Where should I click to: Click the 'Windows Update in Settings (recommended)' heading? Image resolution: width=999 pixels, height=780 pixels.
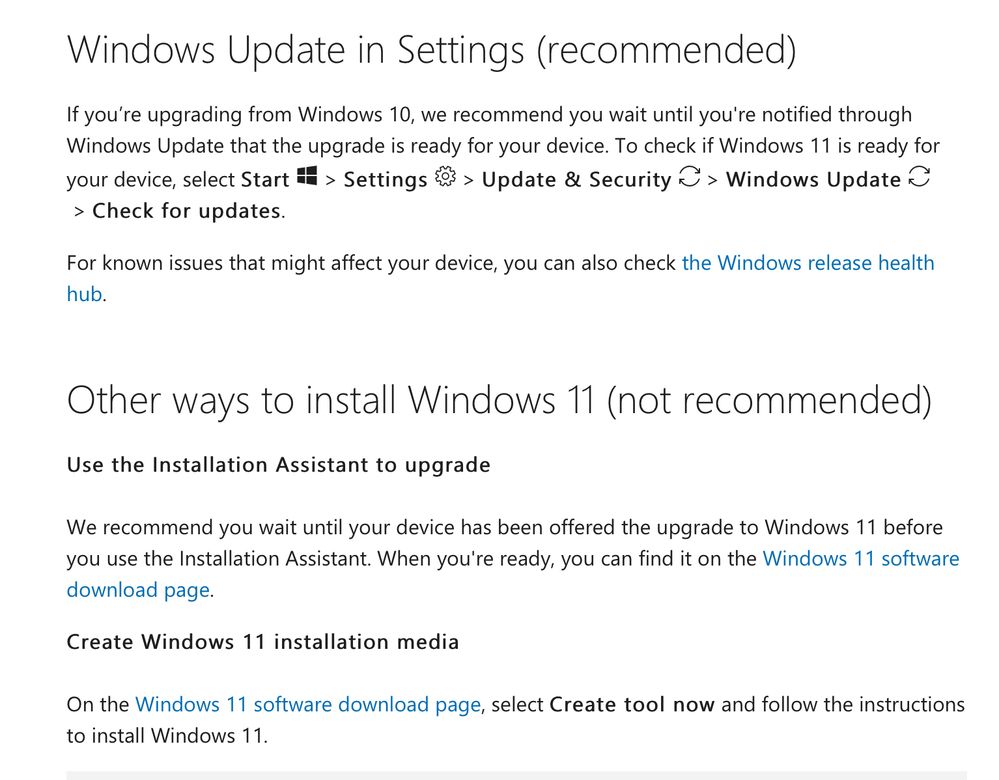coord(431,49)
